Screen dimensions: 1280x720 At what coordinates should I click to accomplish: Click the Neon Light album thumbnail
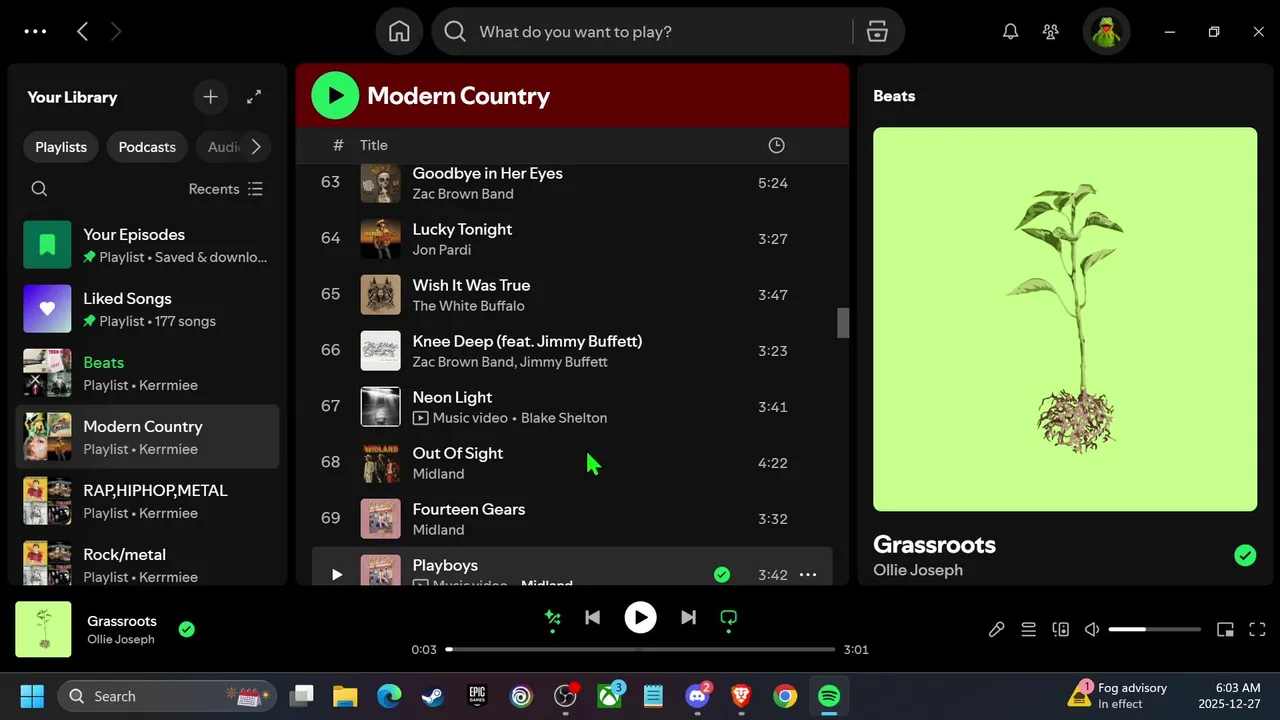pyautogui.click(x=380, y=406)
